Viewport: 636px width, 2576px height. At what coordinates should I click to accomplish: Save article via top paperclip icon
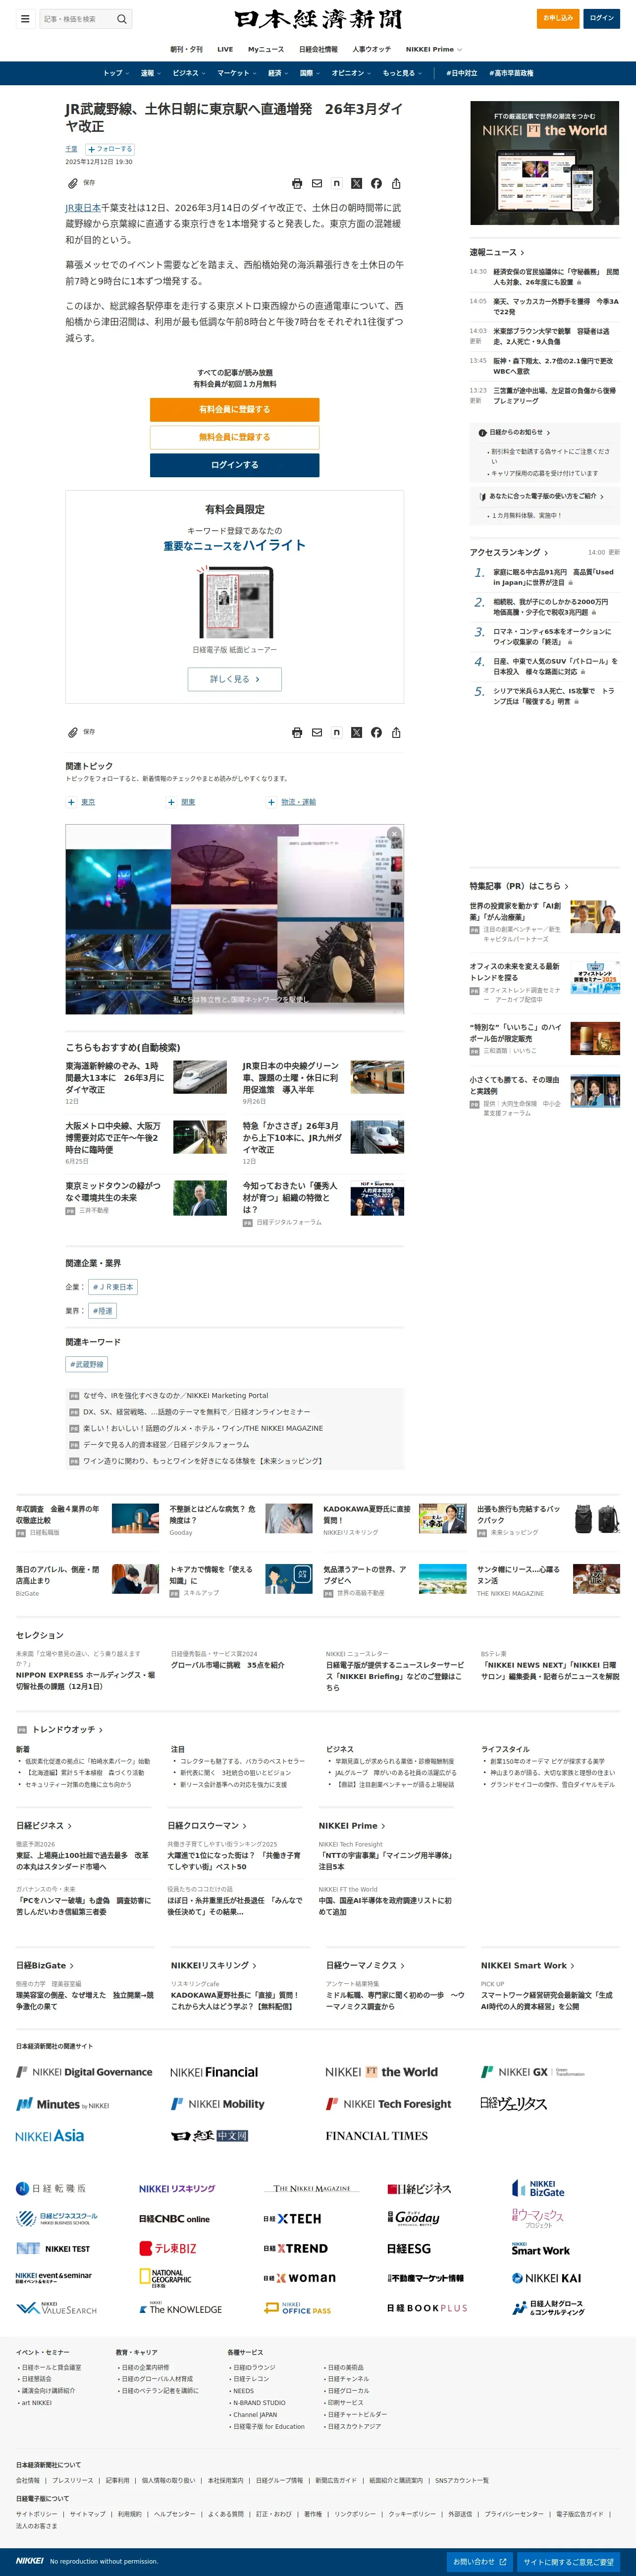click(x=72, y=183)
